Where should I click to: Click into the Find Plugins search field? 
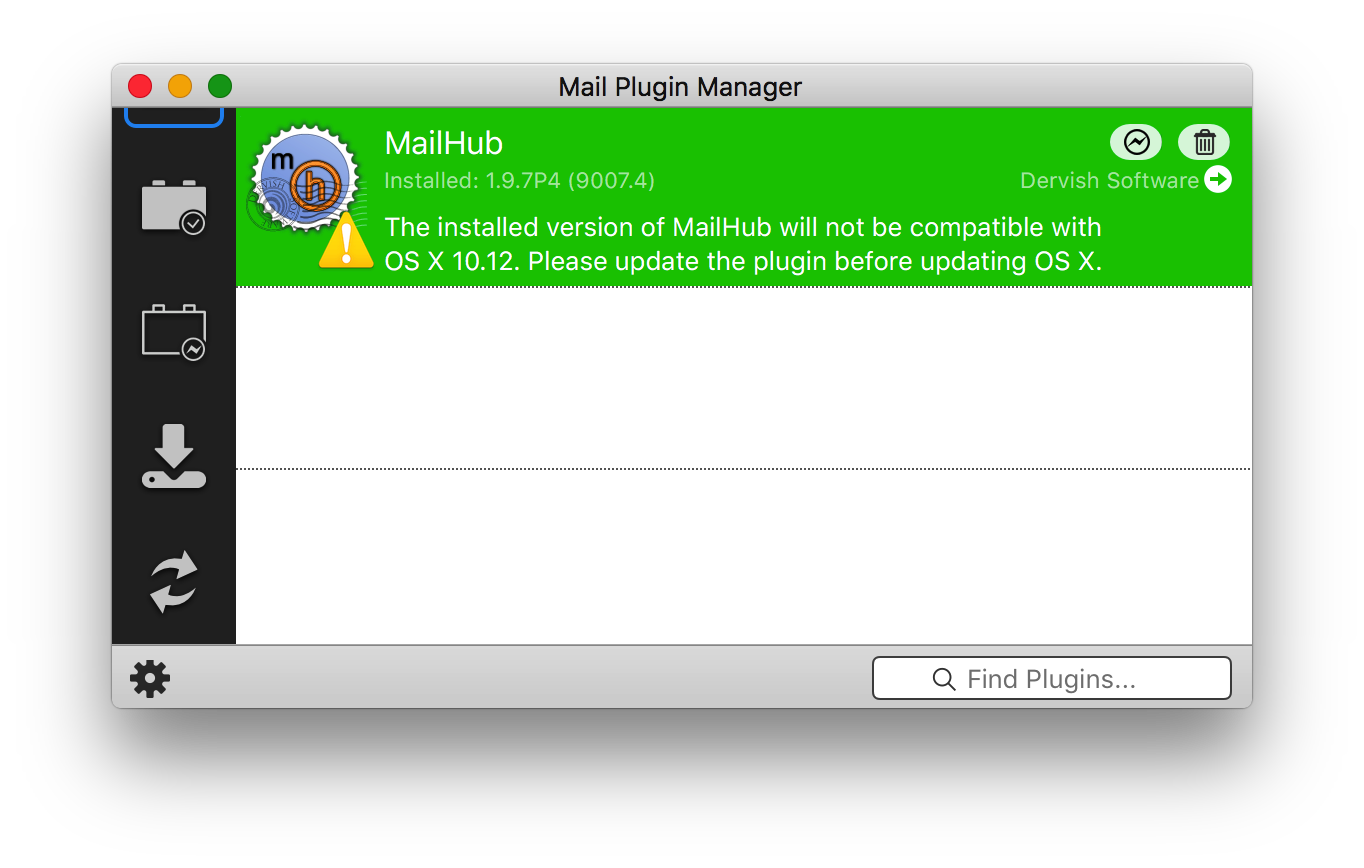coord(1052,678)
